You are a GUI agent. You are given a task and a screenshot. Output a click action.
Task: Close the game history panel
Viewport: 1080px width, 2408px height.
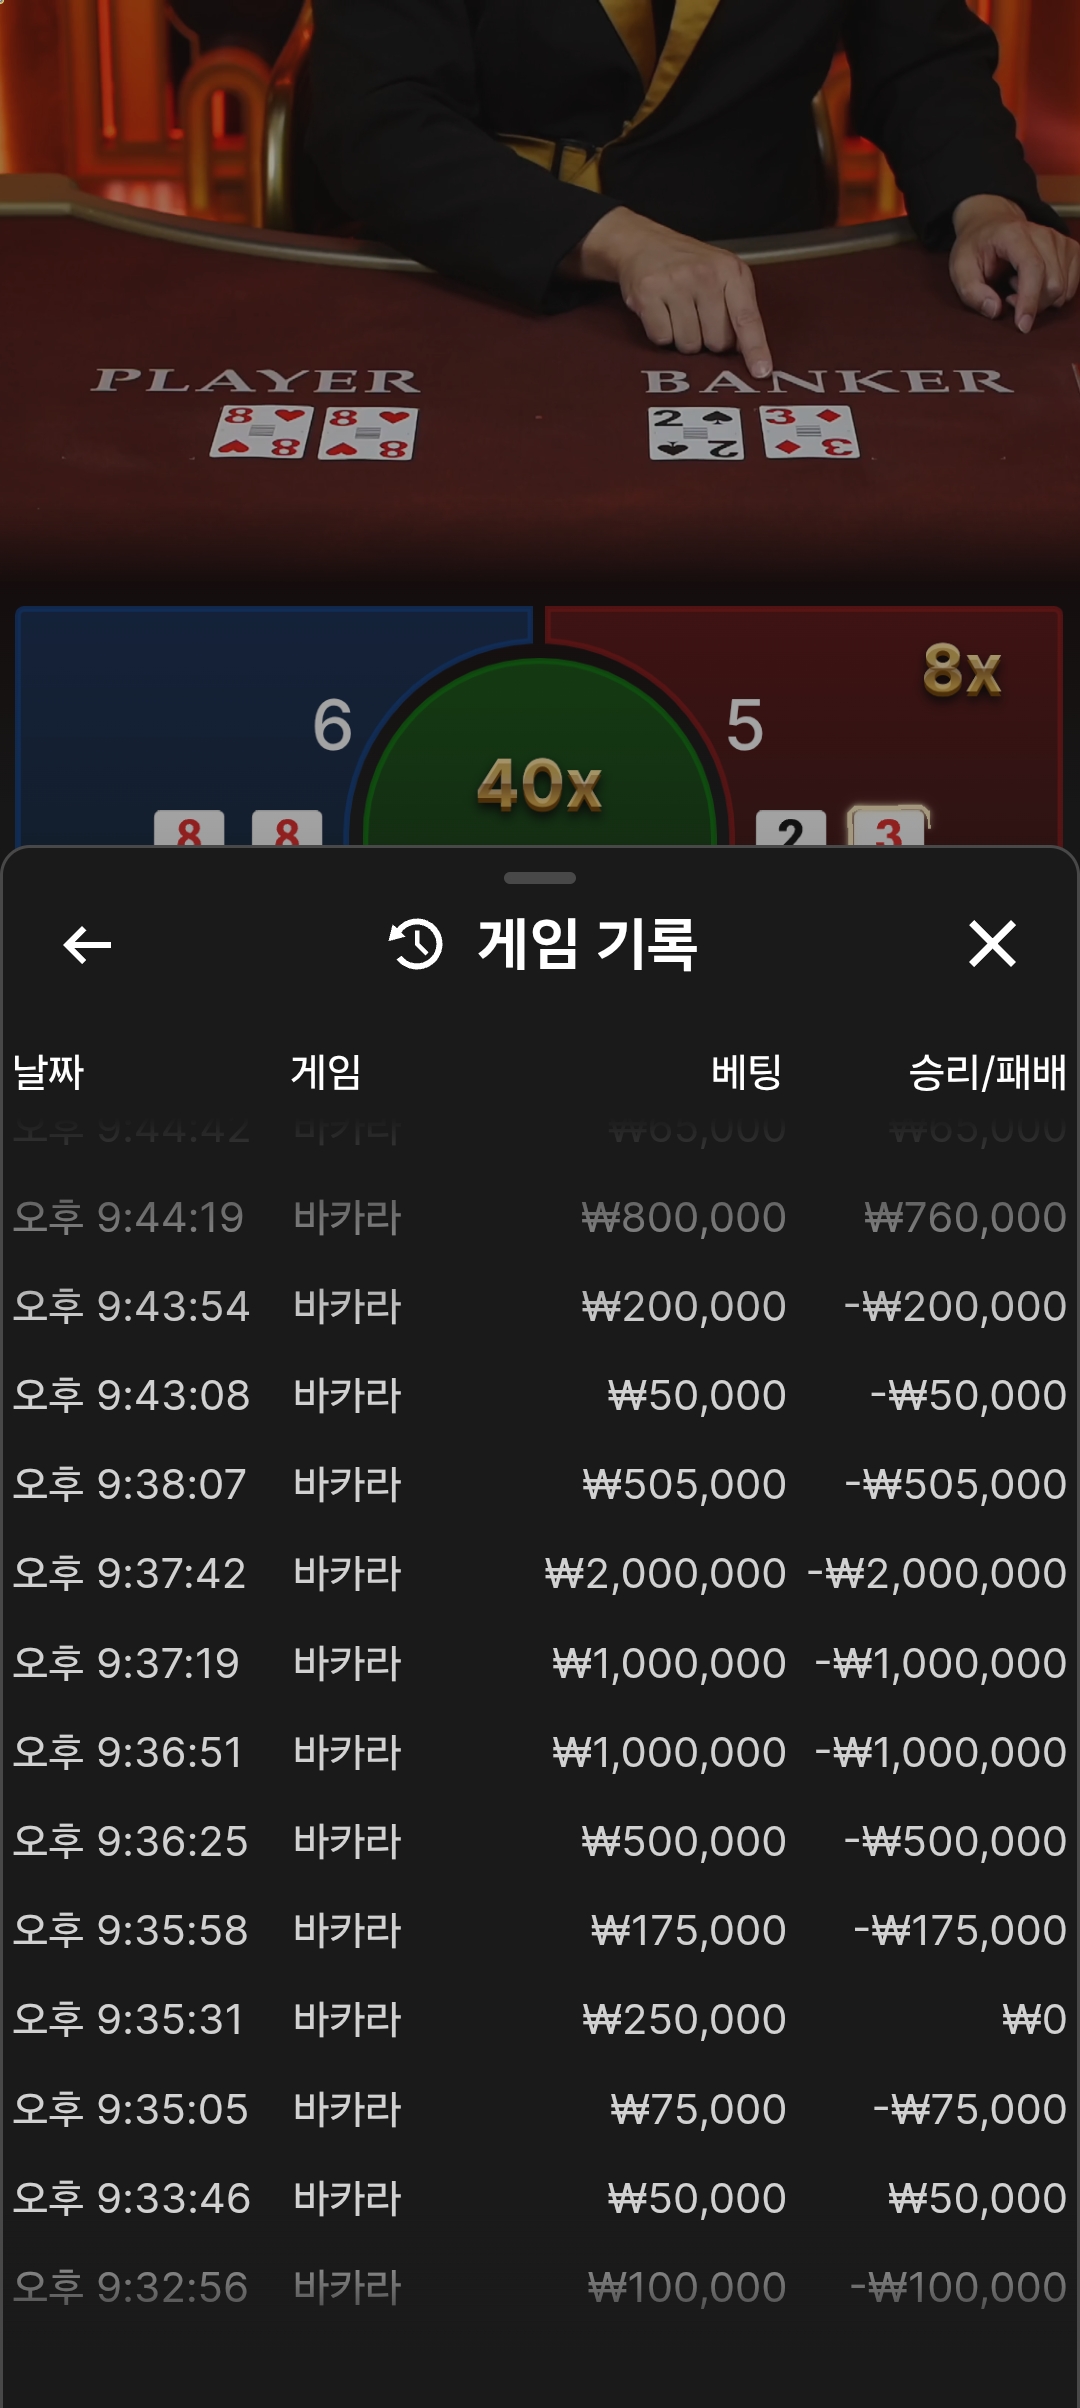coord(992,944)
